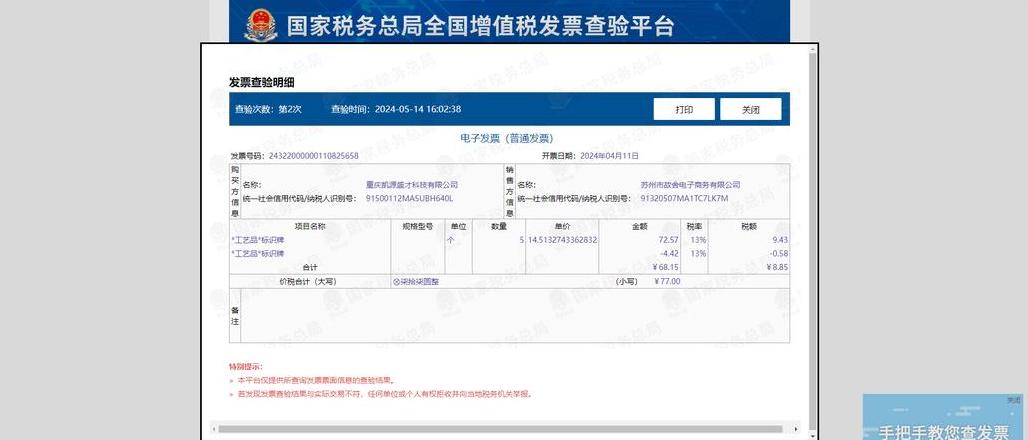Select the 13% tax rate in first row

pos(698,240)
